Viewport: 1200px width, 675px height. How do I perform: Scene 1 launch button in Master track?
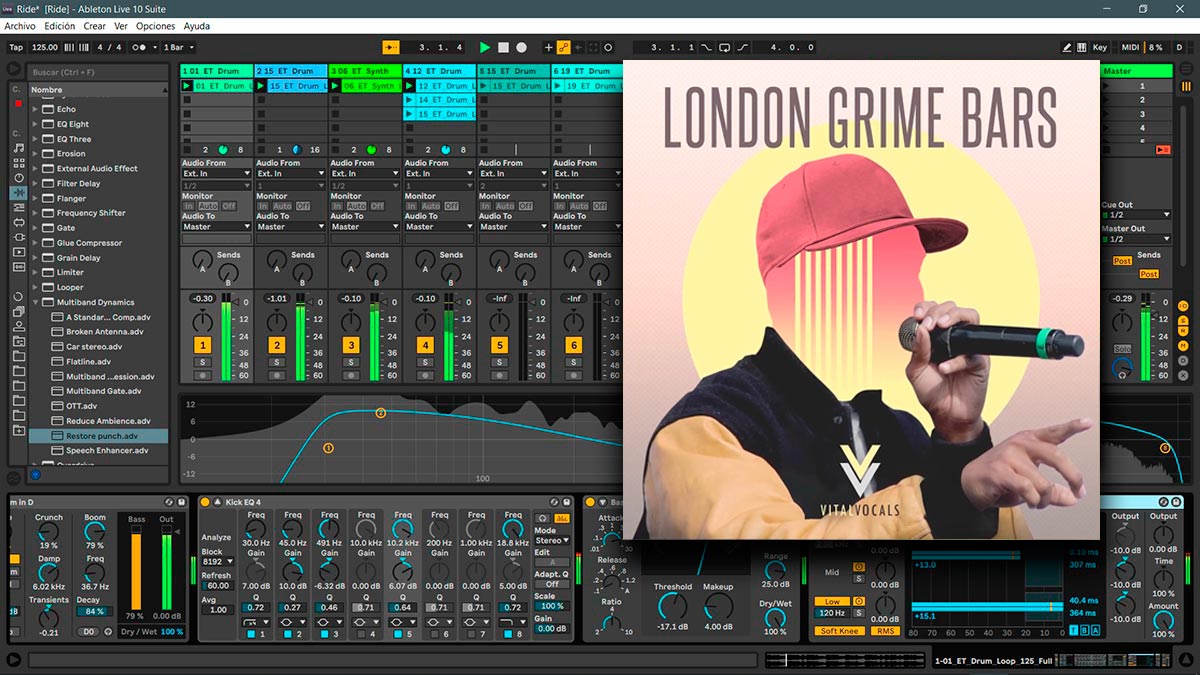1108,86
